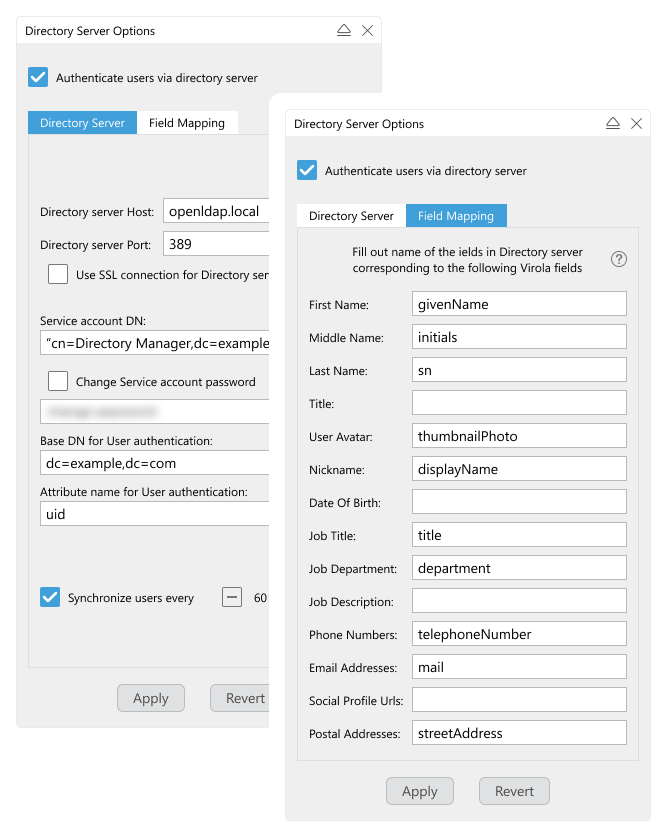Switch to the Directory Server tab
The width and height of the screenshot is (667, 837).
point(350,215)
